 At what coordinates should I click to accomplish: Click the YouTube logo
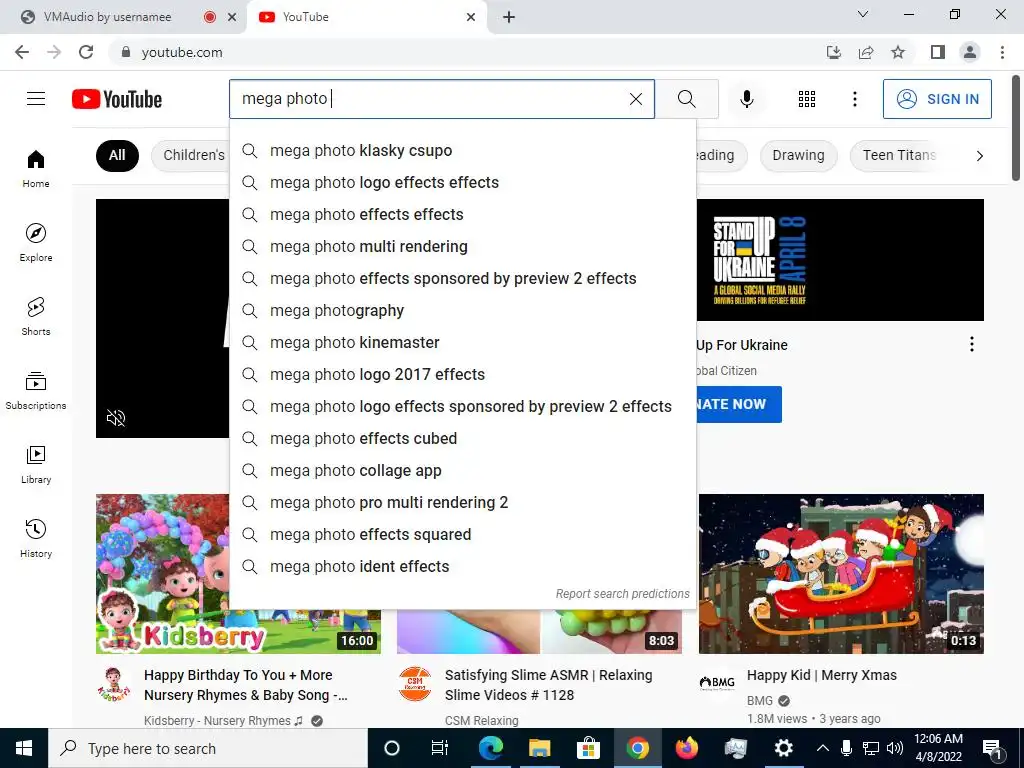coord(117,99)
